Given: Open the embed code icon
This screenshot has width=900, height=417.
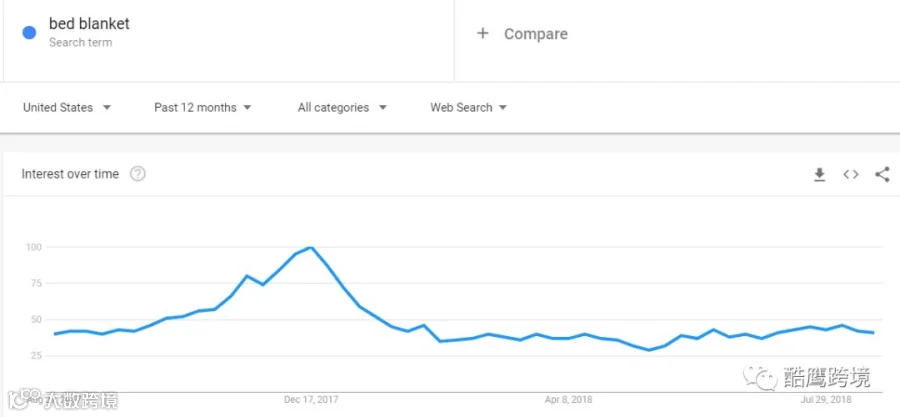Looking at the screenshot, I should click(x=851, y=174).
